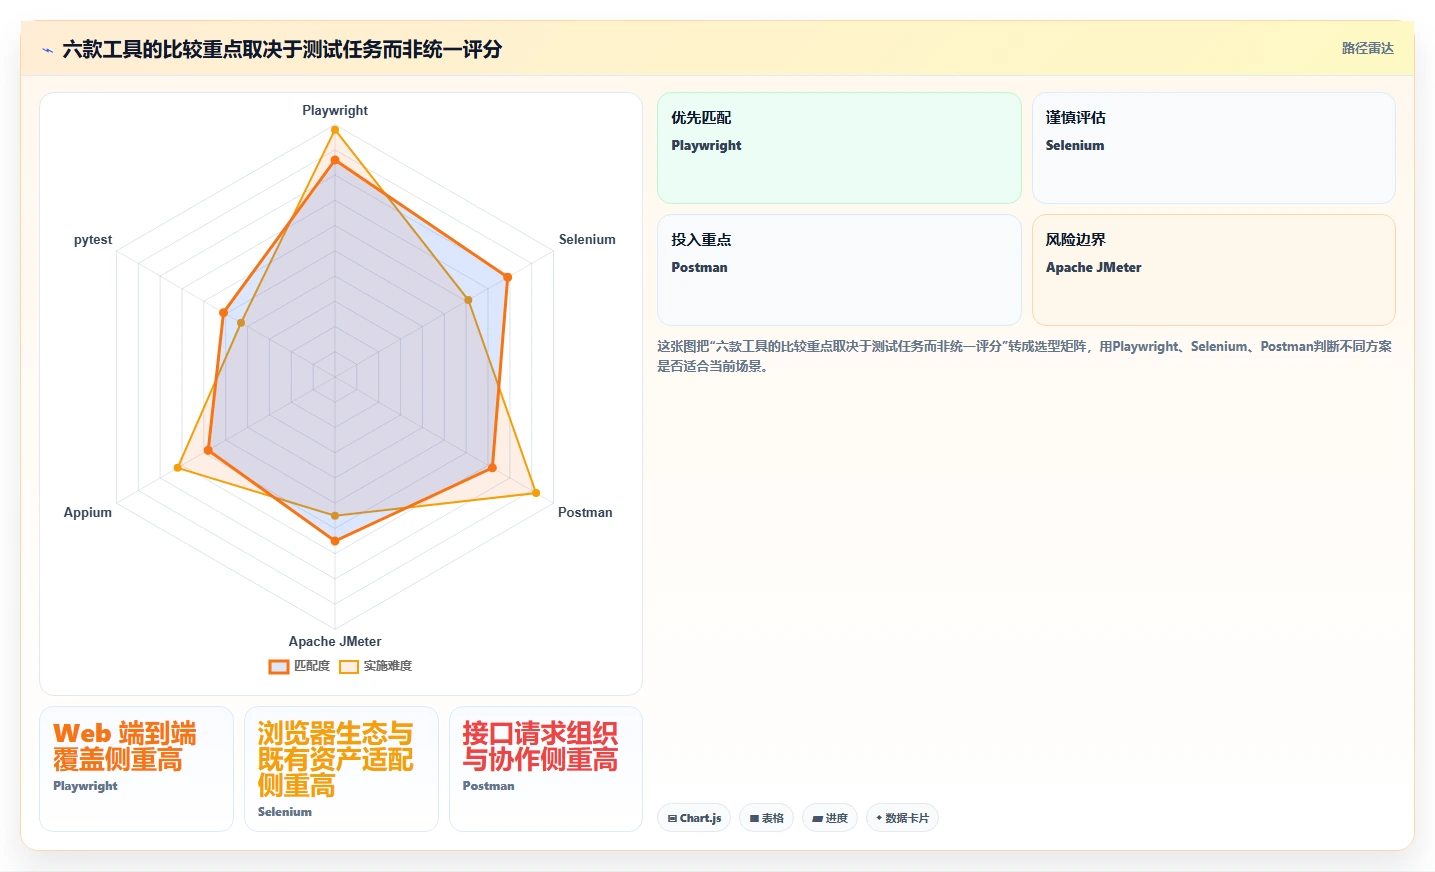This screenshot has height=872, width=1435.
Task: Click the Chart.js tag chip
Action: [694, 818]
